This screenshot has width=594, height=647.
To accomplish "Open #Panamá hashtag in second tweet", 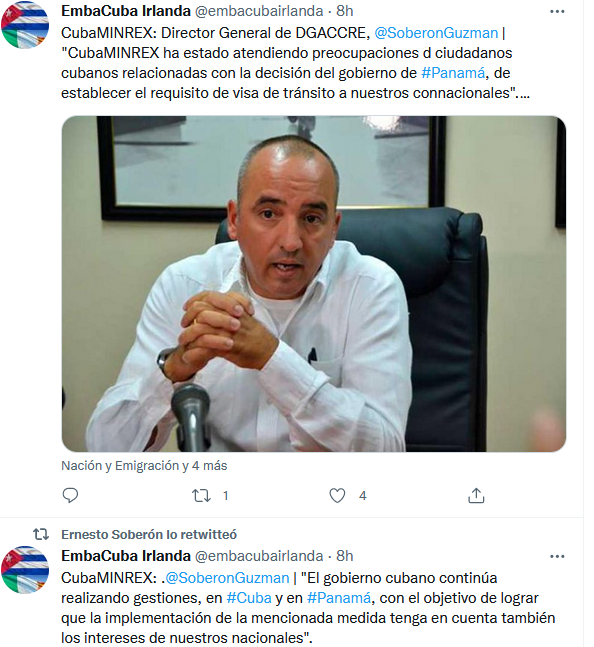I will pos(339,598).
